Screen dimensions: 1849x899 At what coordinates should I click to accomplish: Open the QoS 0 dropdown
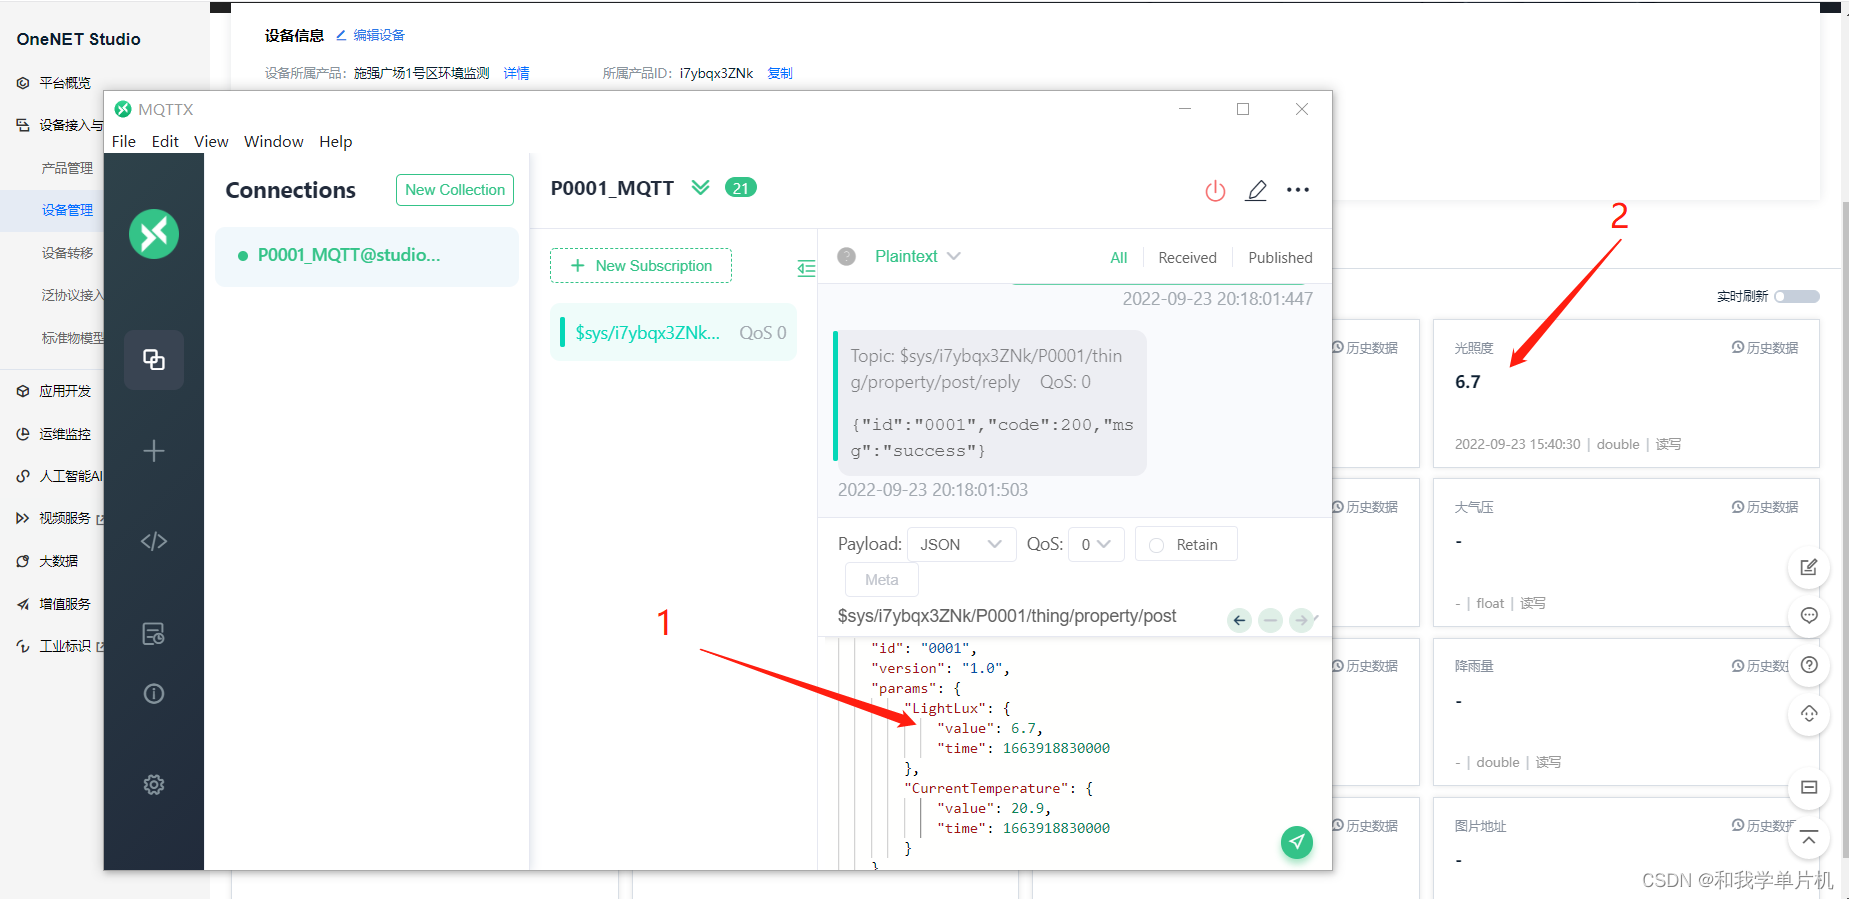point(1096,545)
